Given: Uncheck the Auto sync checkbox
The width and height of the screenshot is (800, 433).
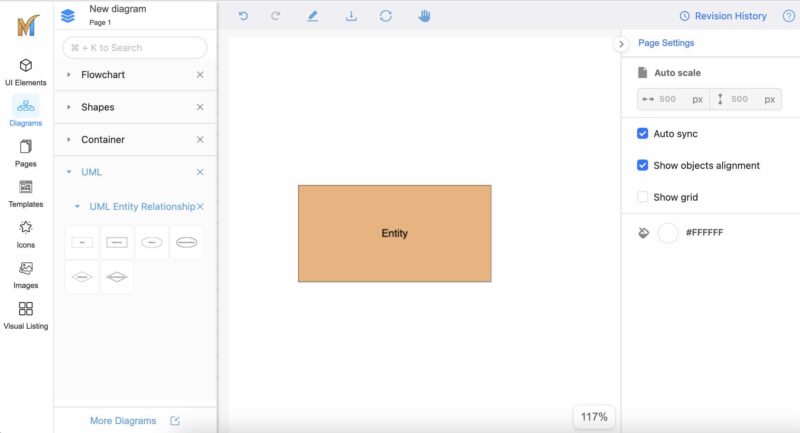Looking at the screenshot, I should [x=643, y=134].
